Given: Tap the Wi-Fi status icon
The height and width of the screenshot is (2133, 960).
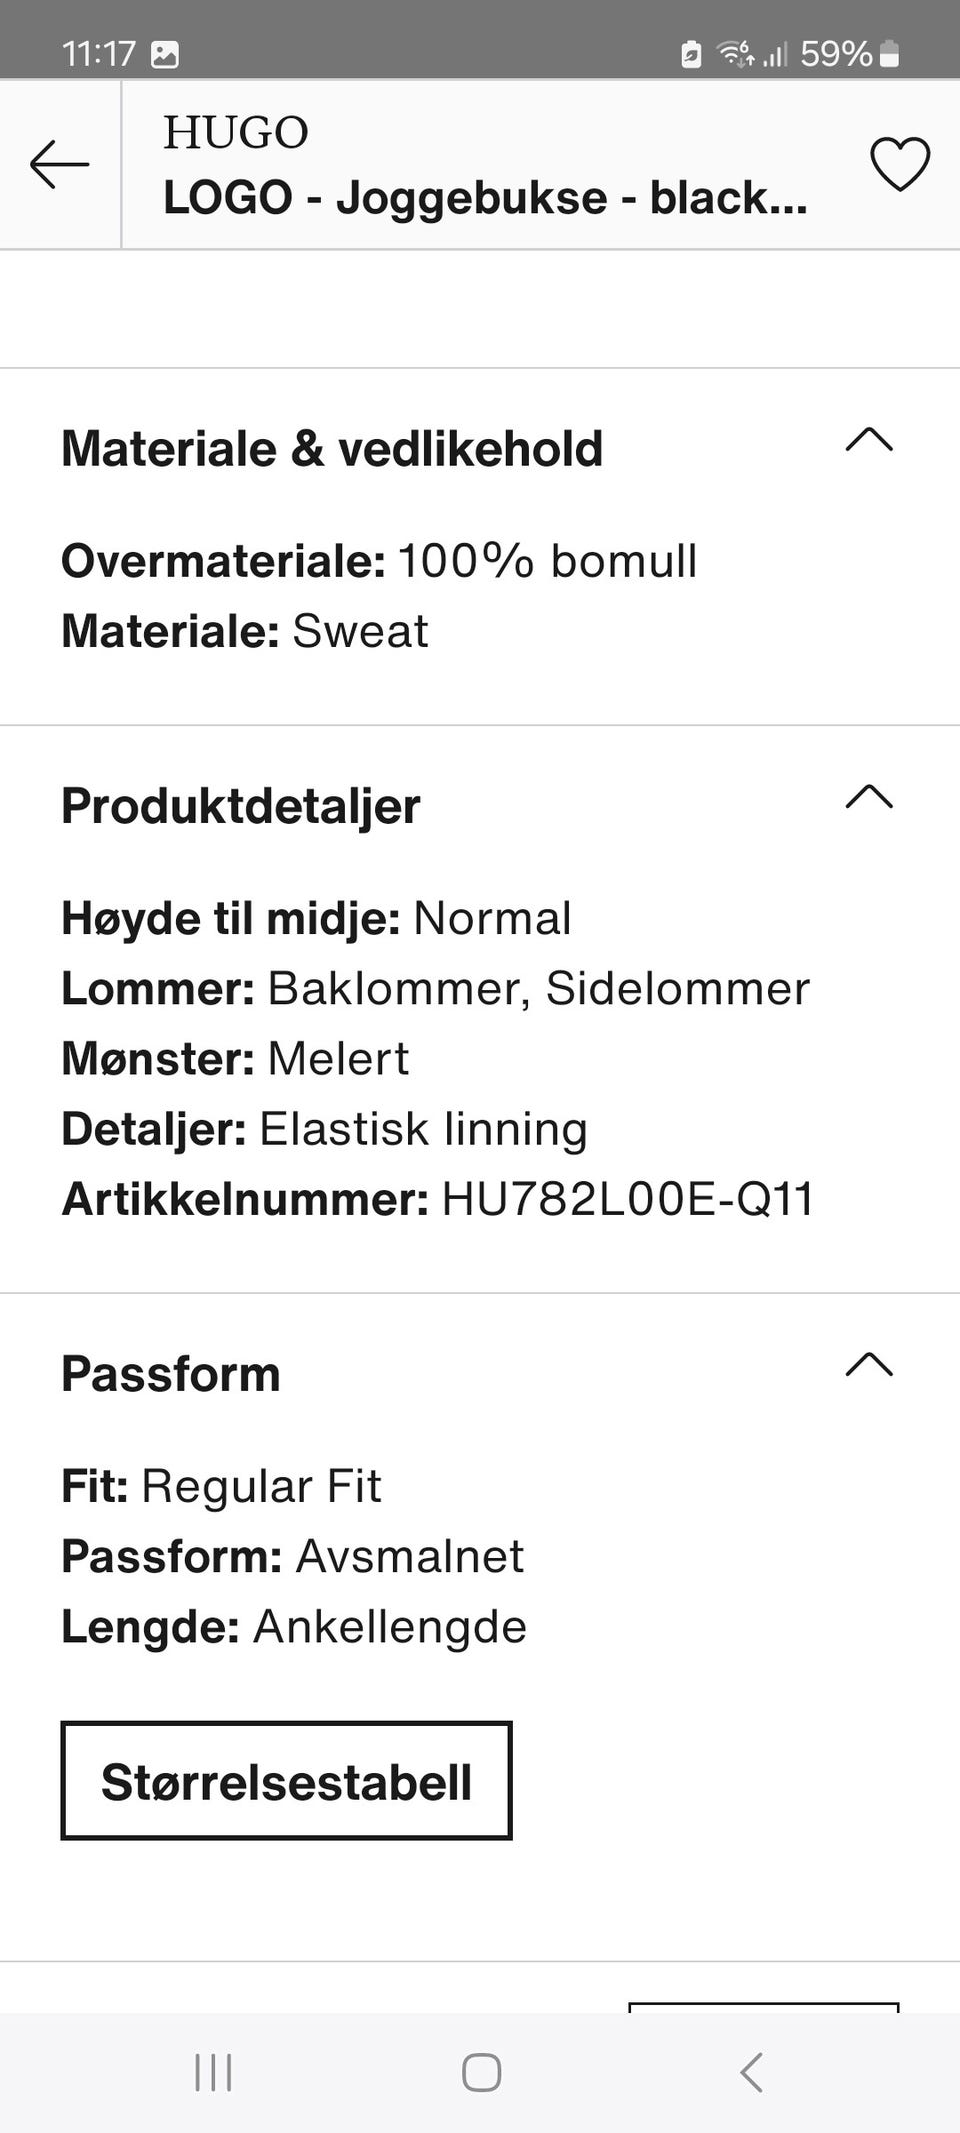Looking at the screenshot, I should click(x=735, y=54).
